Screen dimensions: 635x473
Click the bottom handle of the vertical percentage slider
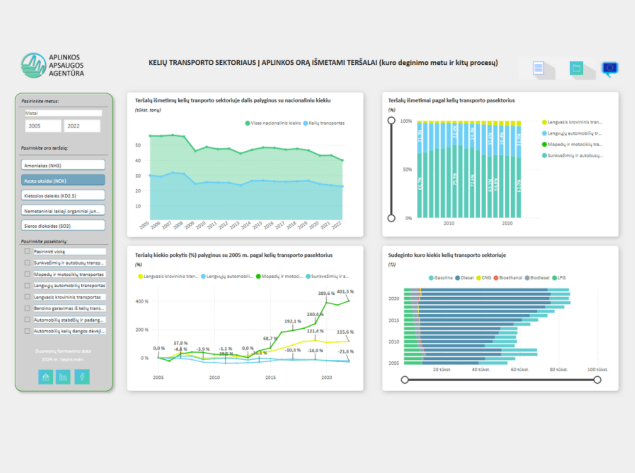click(391, 218)
